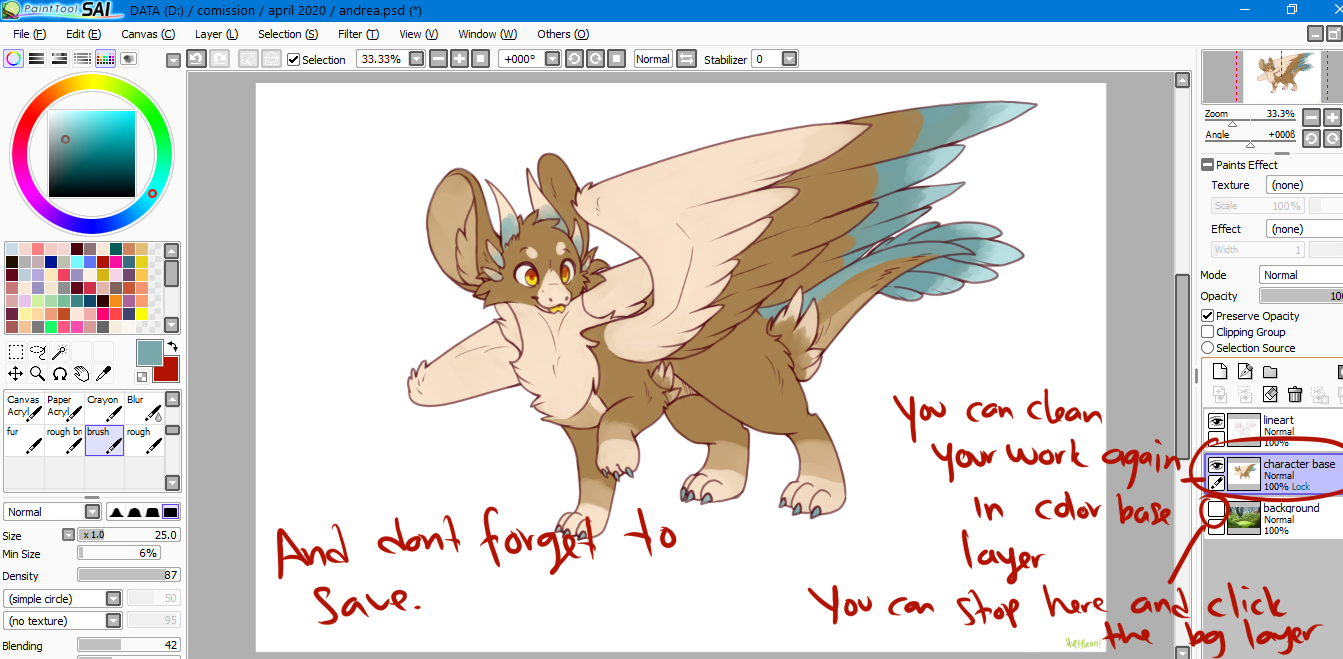Clear the layer with eraser icon
The width and height of the screenshot is (1343, 659).
(x=1270, y=395)
